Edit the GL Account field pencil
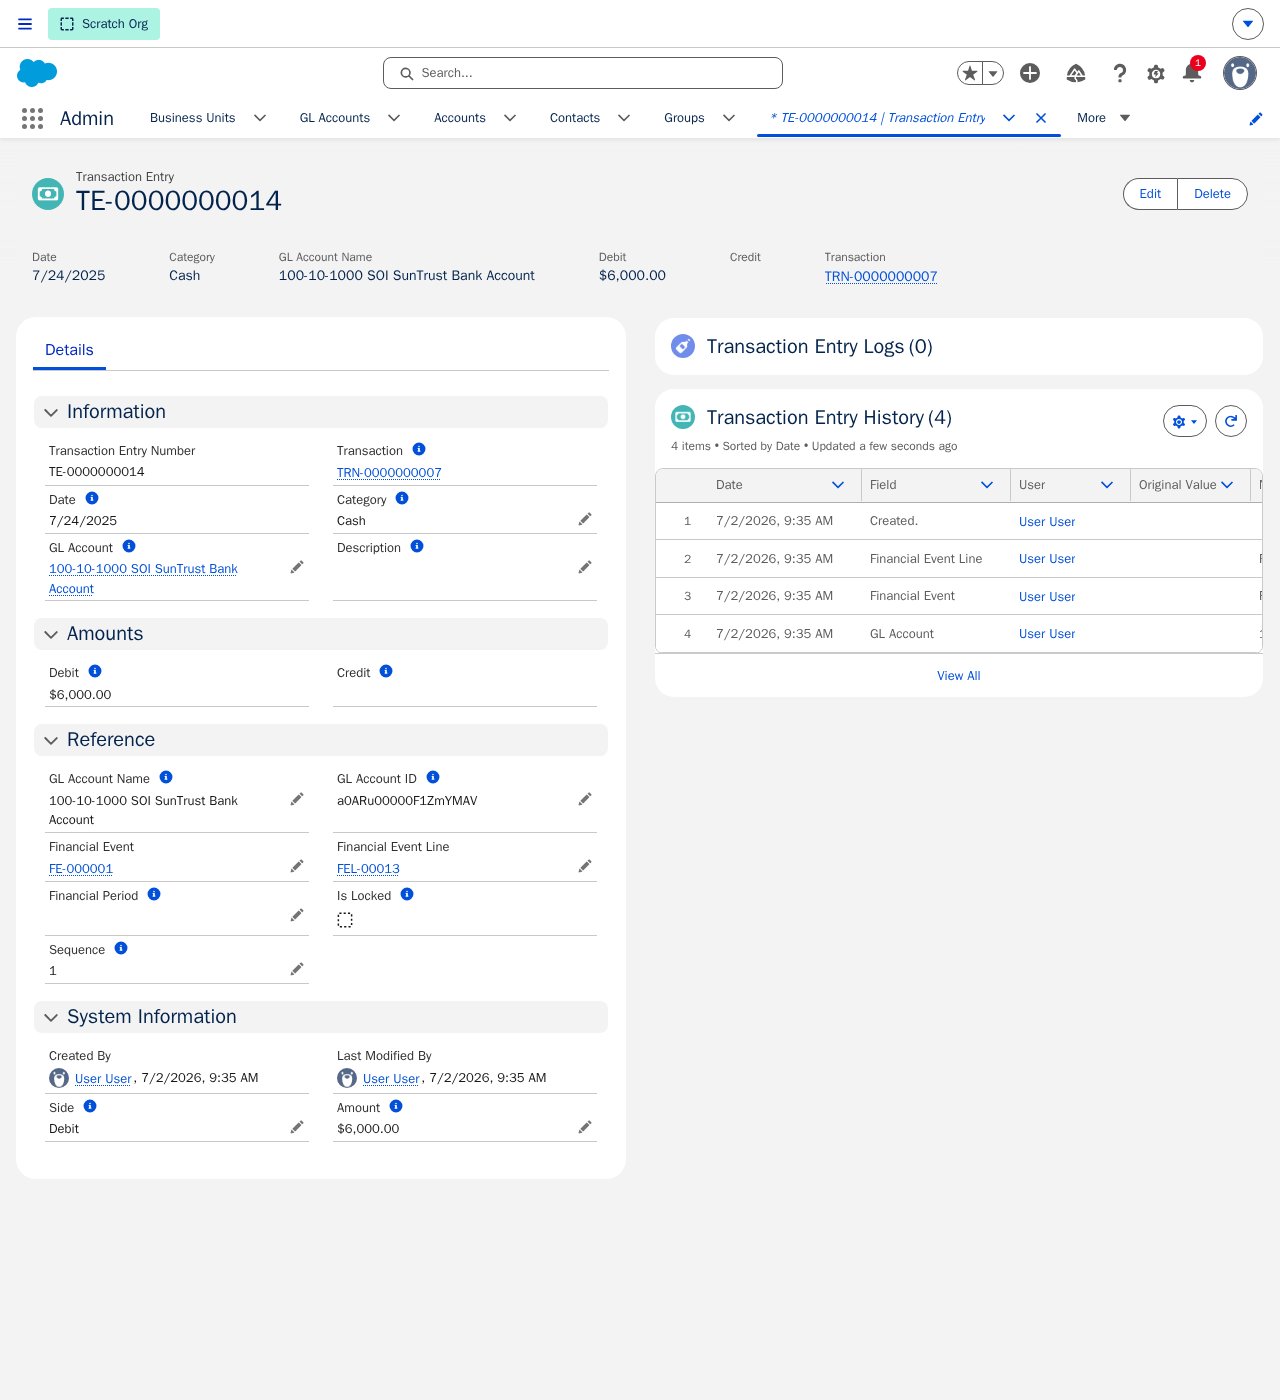The image size is (1280, 1400). pyautogui.click(x=297, y=567)
